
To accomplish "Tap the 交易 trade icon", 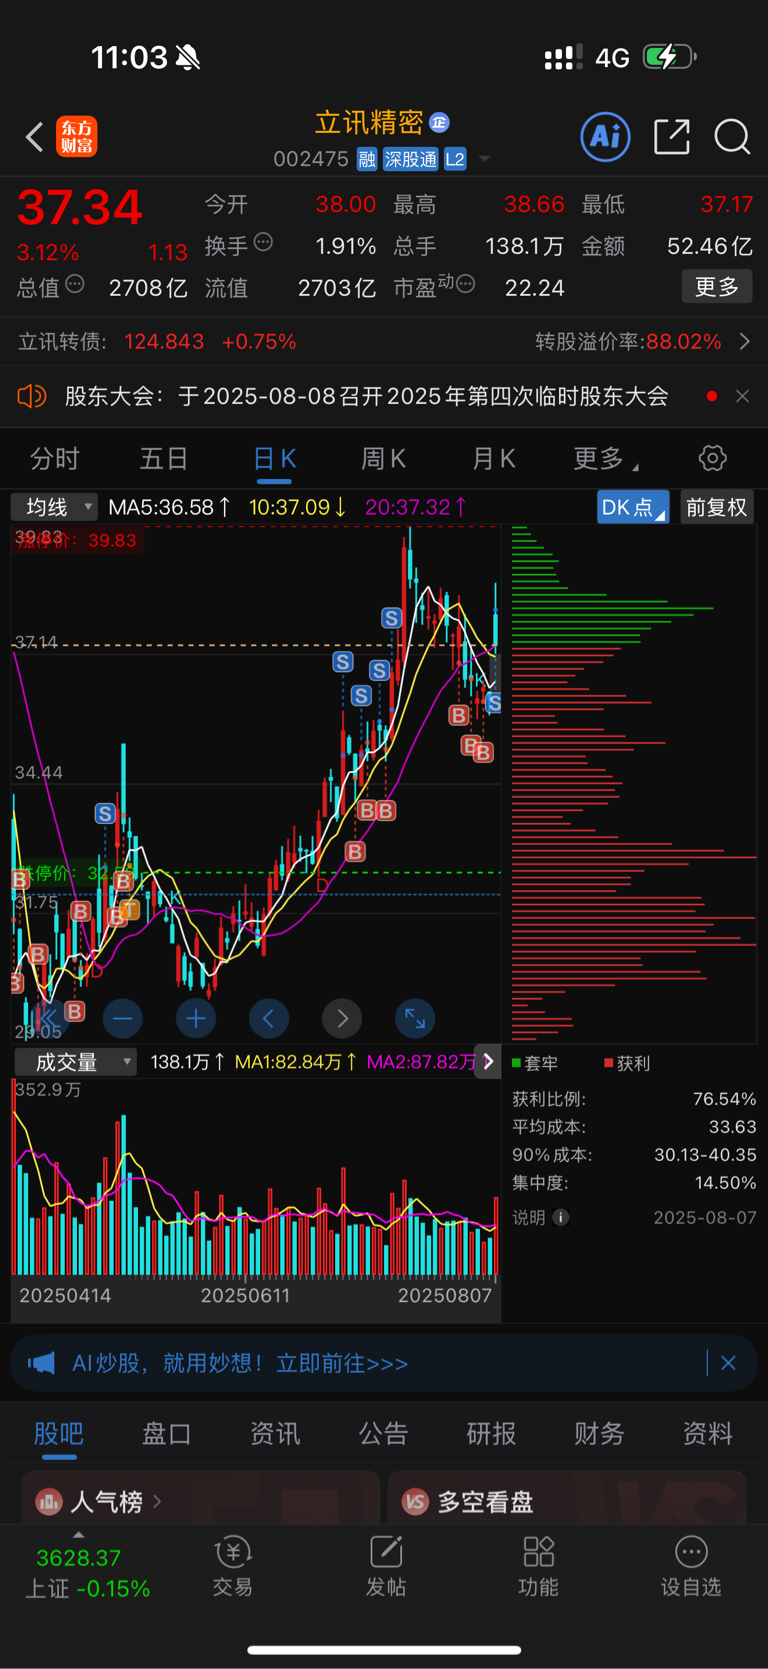I will [x=232, y=1566].
